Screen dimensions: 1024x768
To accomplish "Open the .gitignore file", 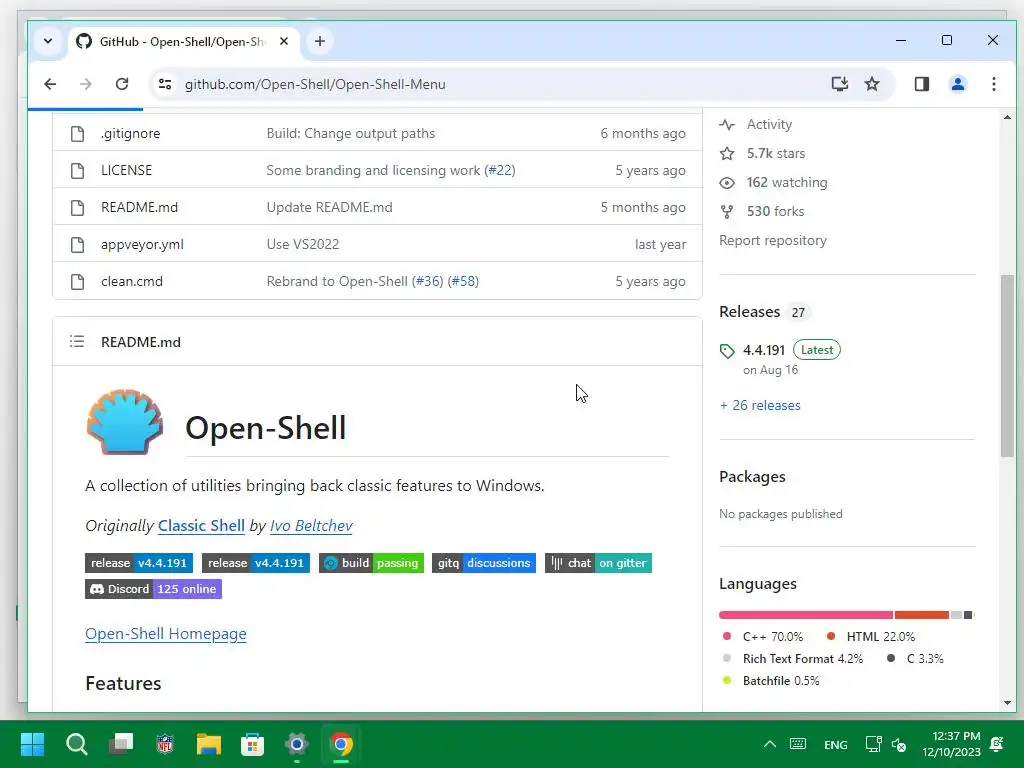I will click(x=131, y=133).
